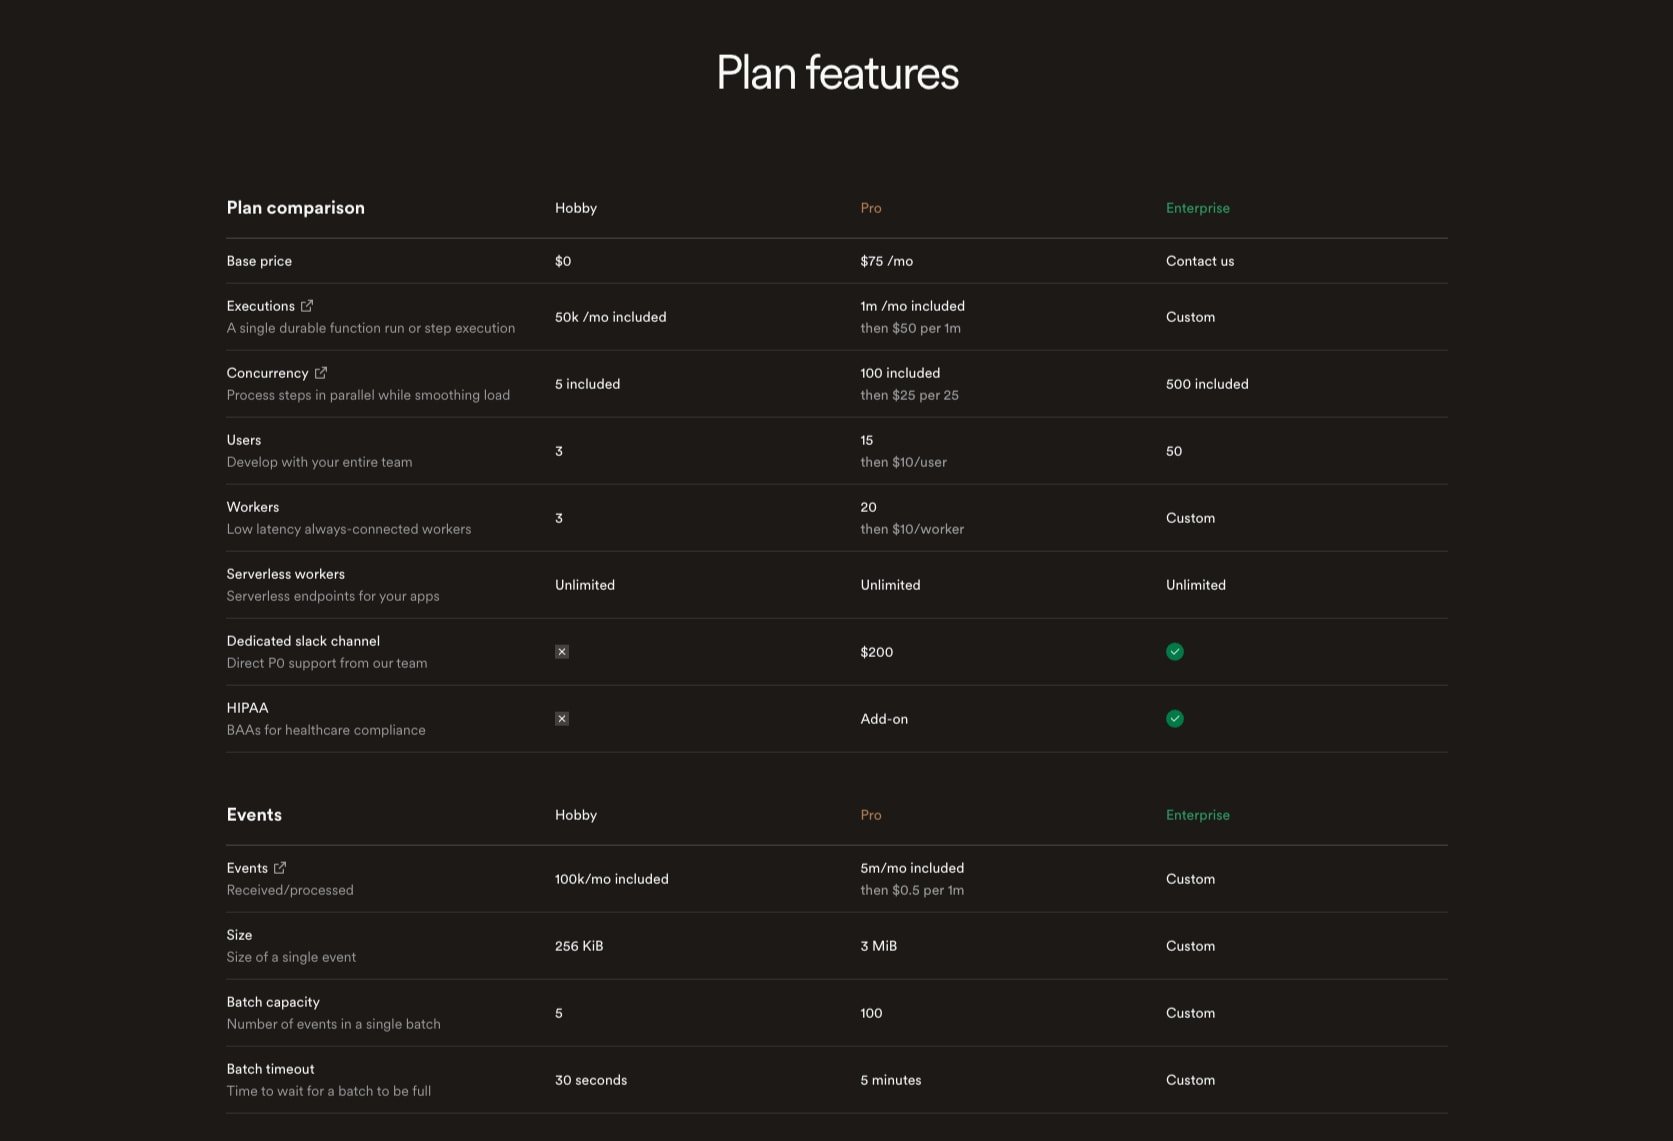Select the Hobby header in Events section
This screenshot has width=1673, height=1141.
click(576, 815)
